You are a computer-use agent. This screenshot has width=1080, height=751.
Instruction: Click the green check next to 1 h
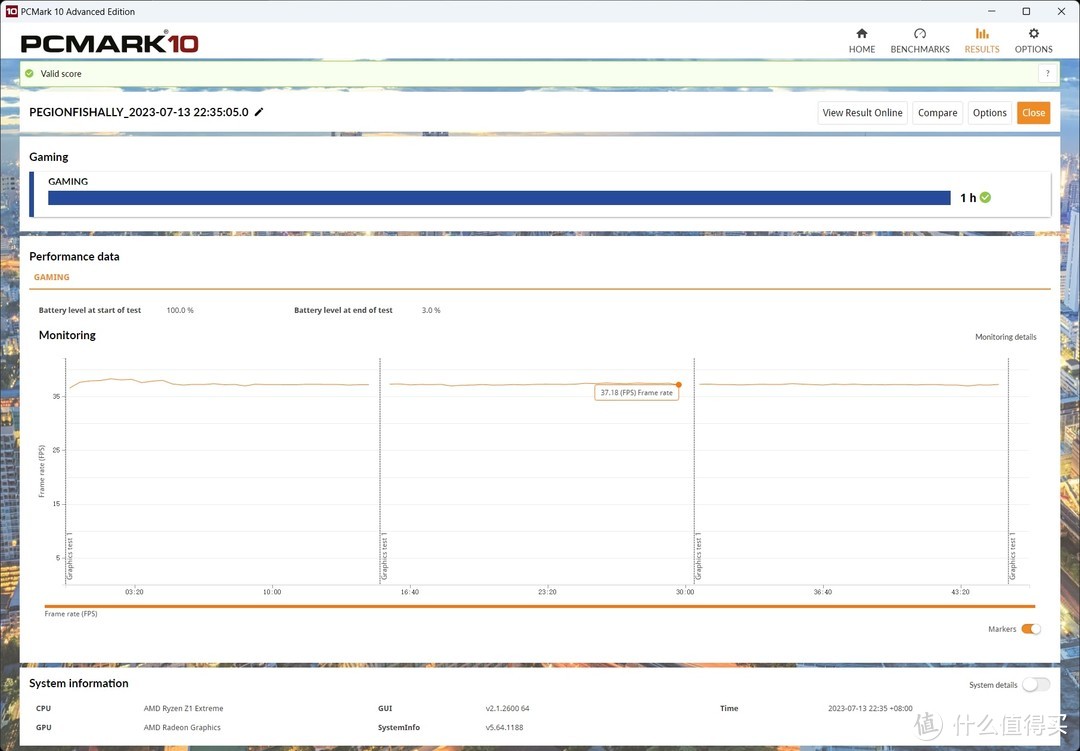click(986, 198)
